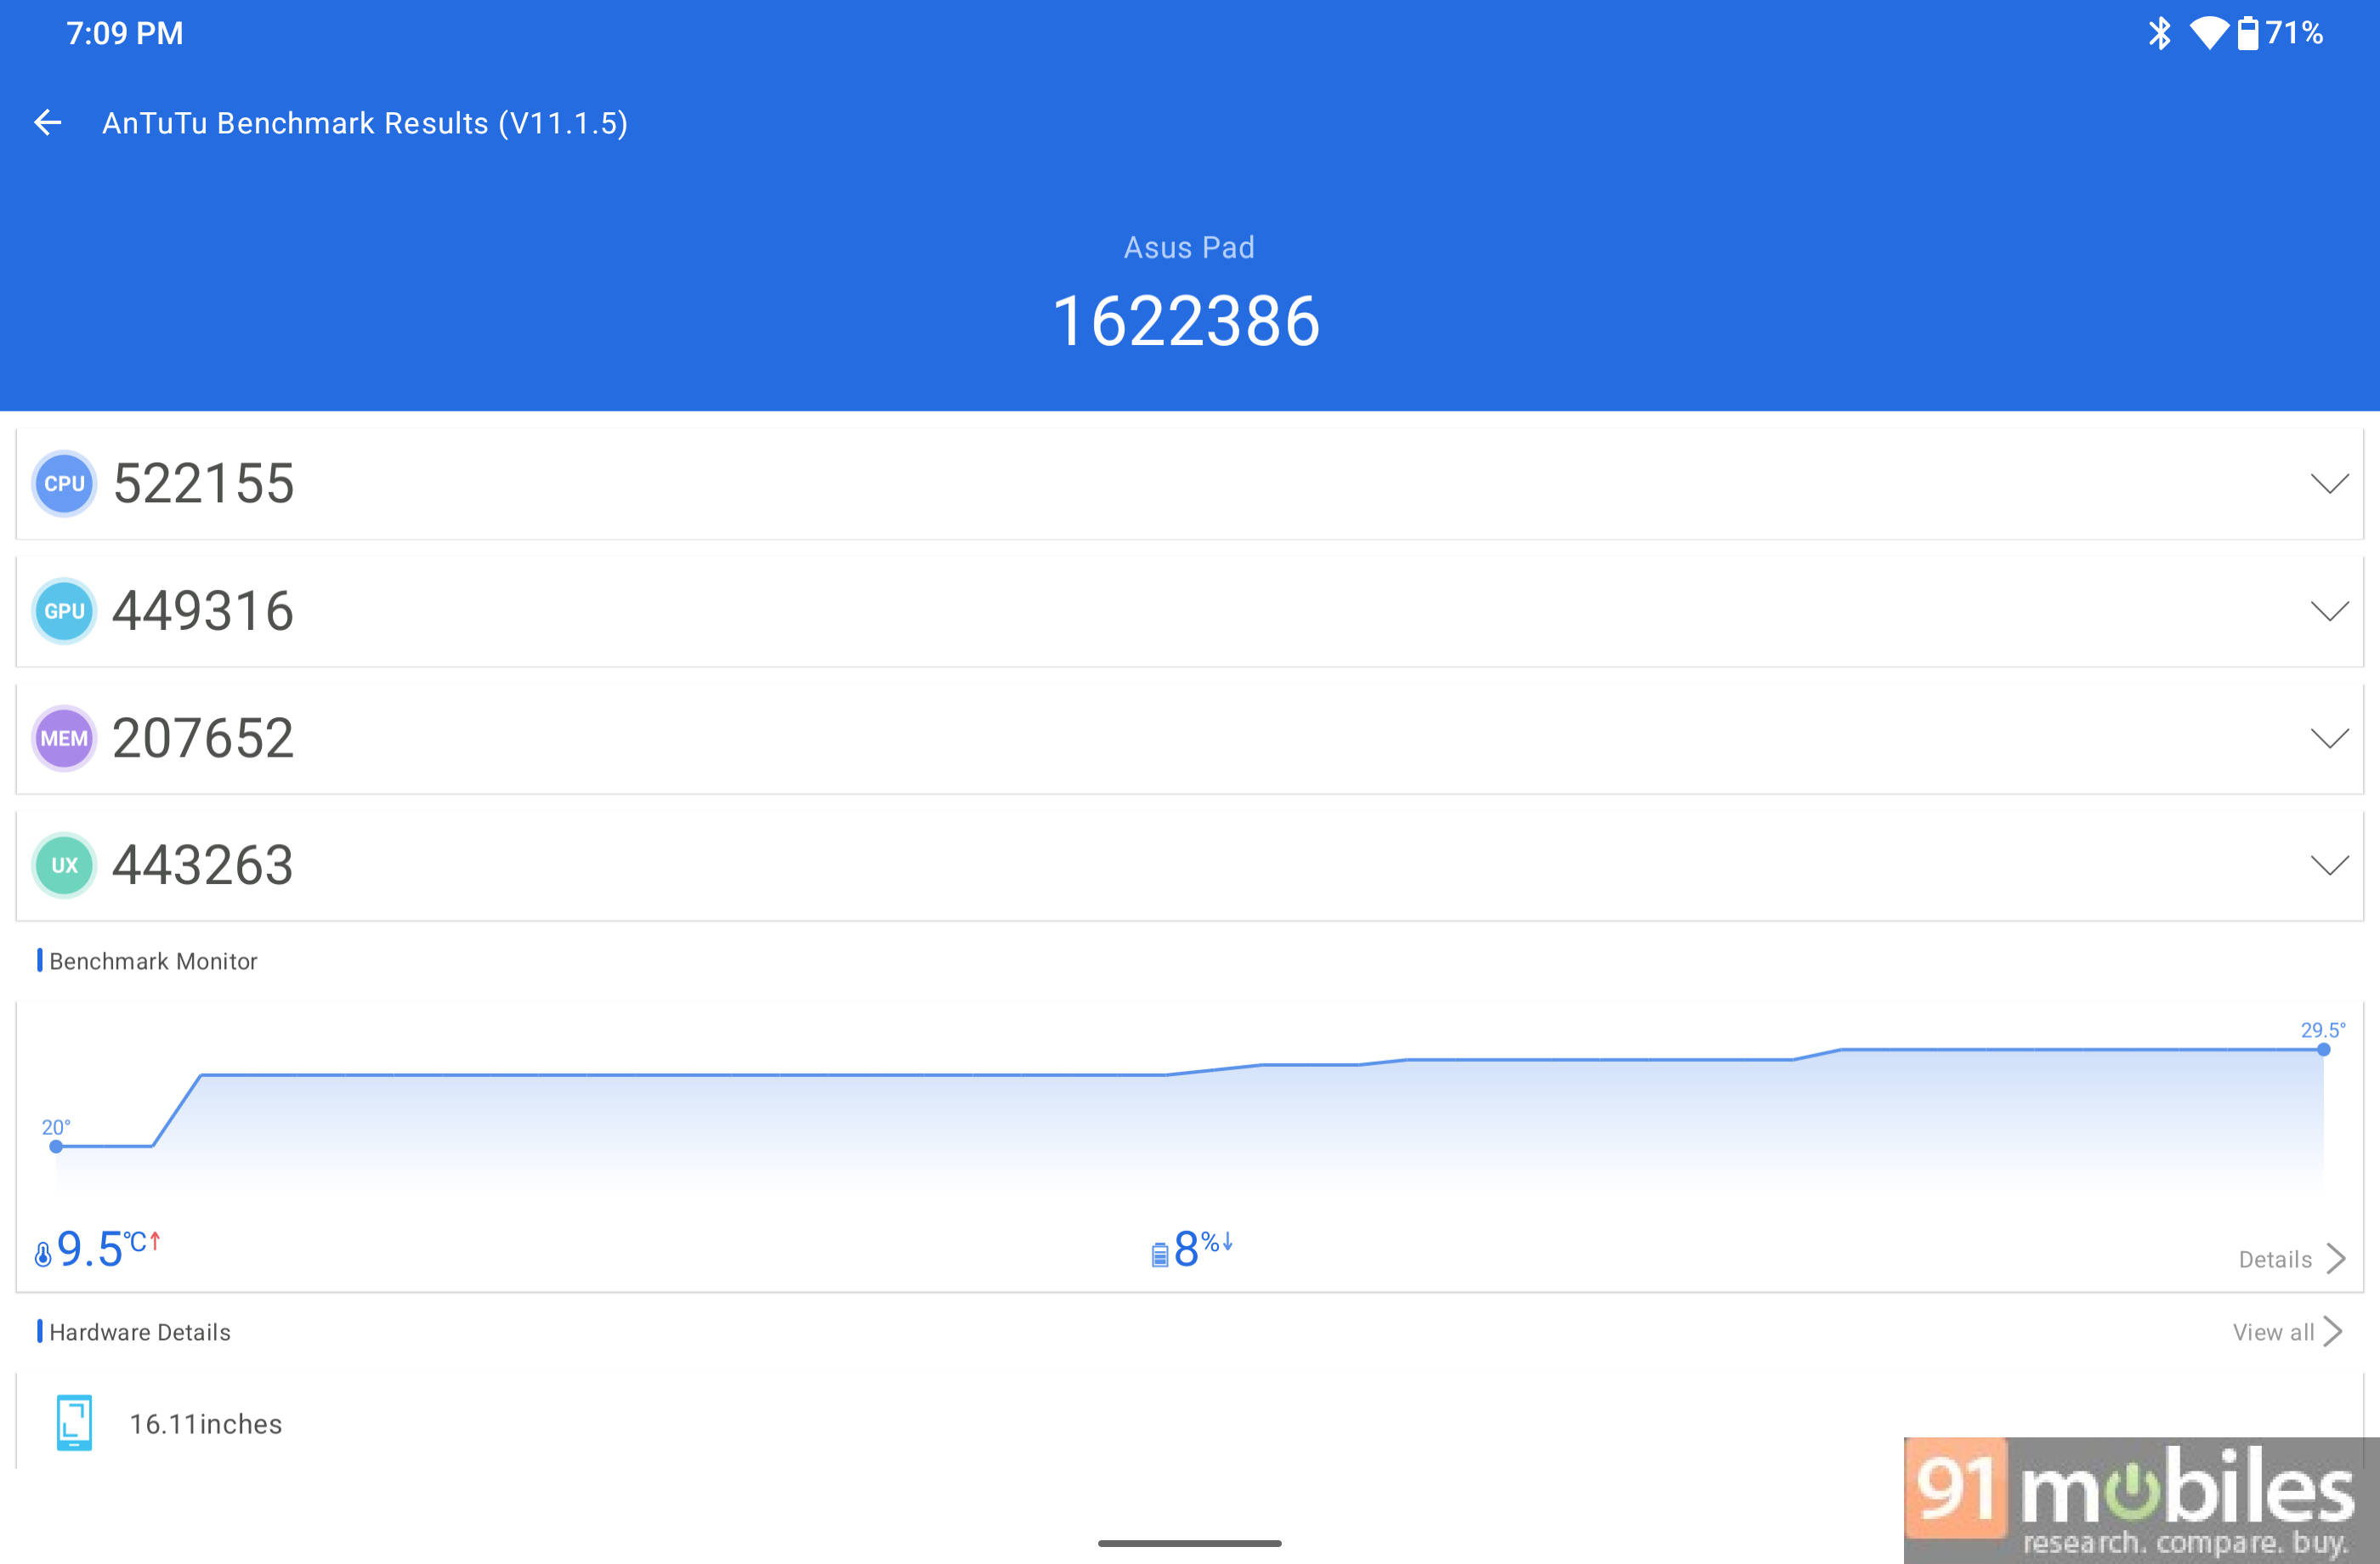Tap the screen size device icon

74,1423
